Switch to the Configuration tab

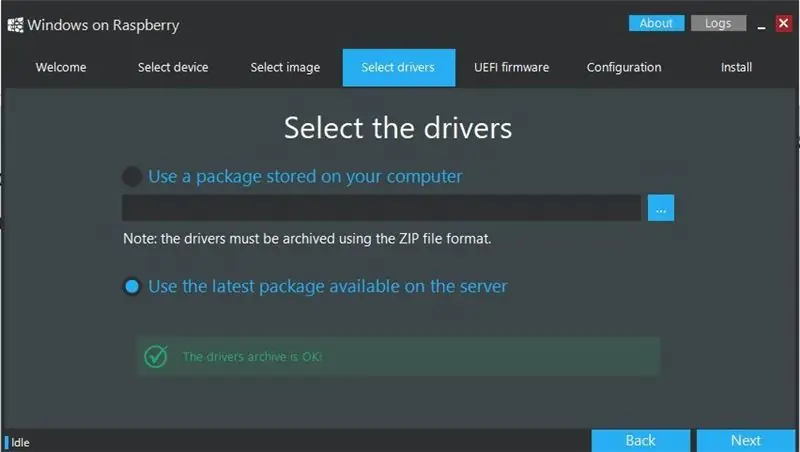pos(624,67)
